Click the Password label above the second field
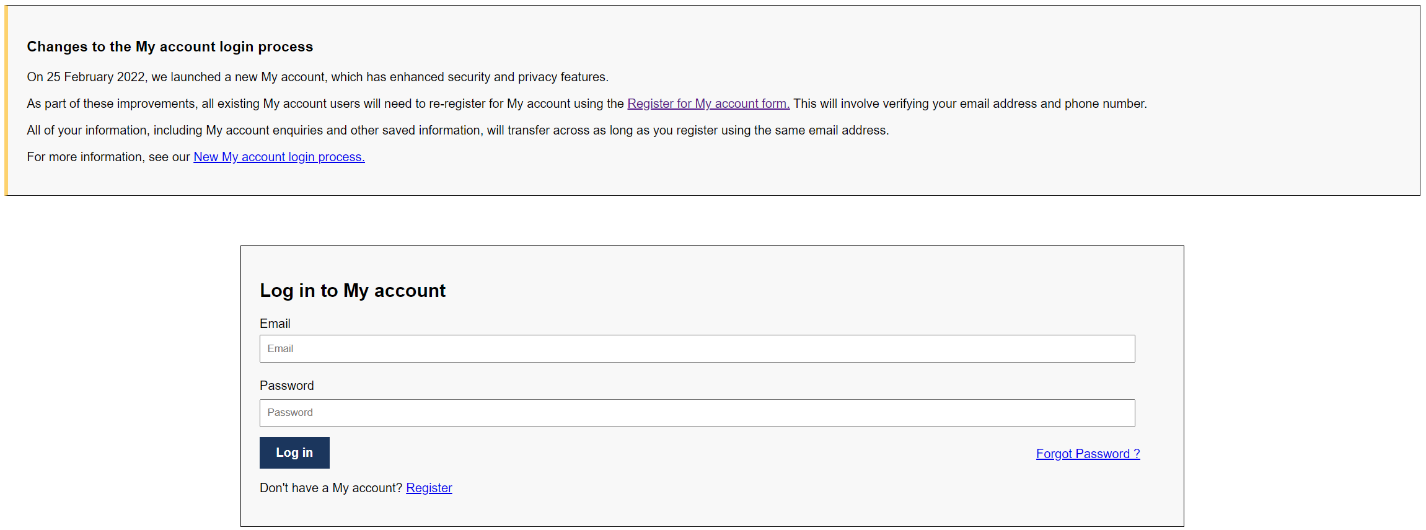The width and height of the screenshot is (1426, 530). tap(287, 386)
